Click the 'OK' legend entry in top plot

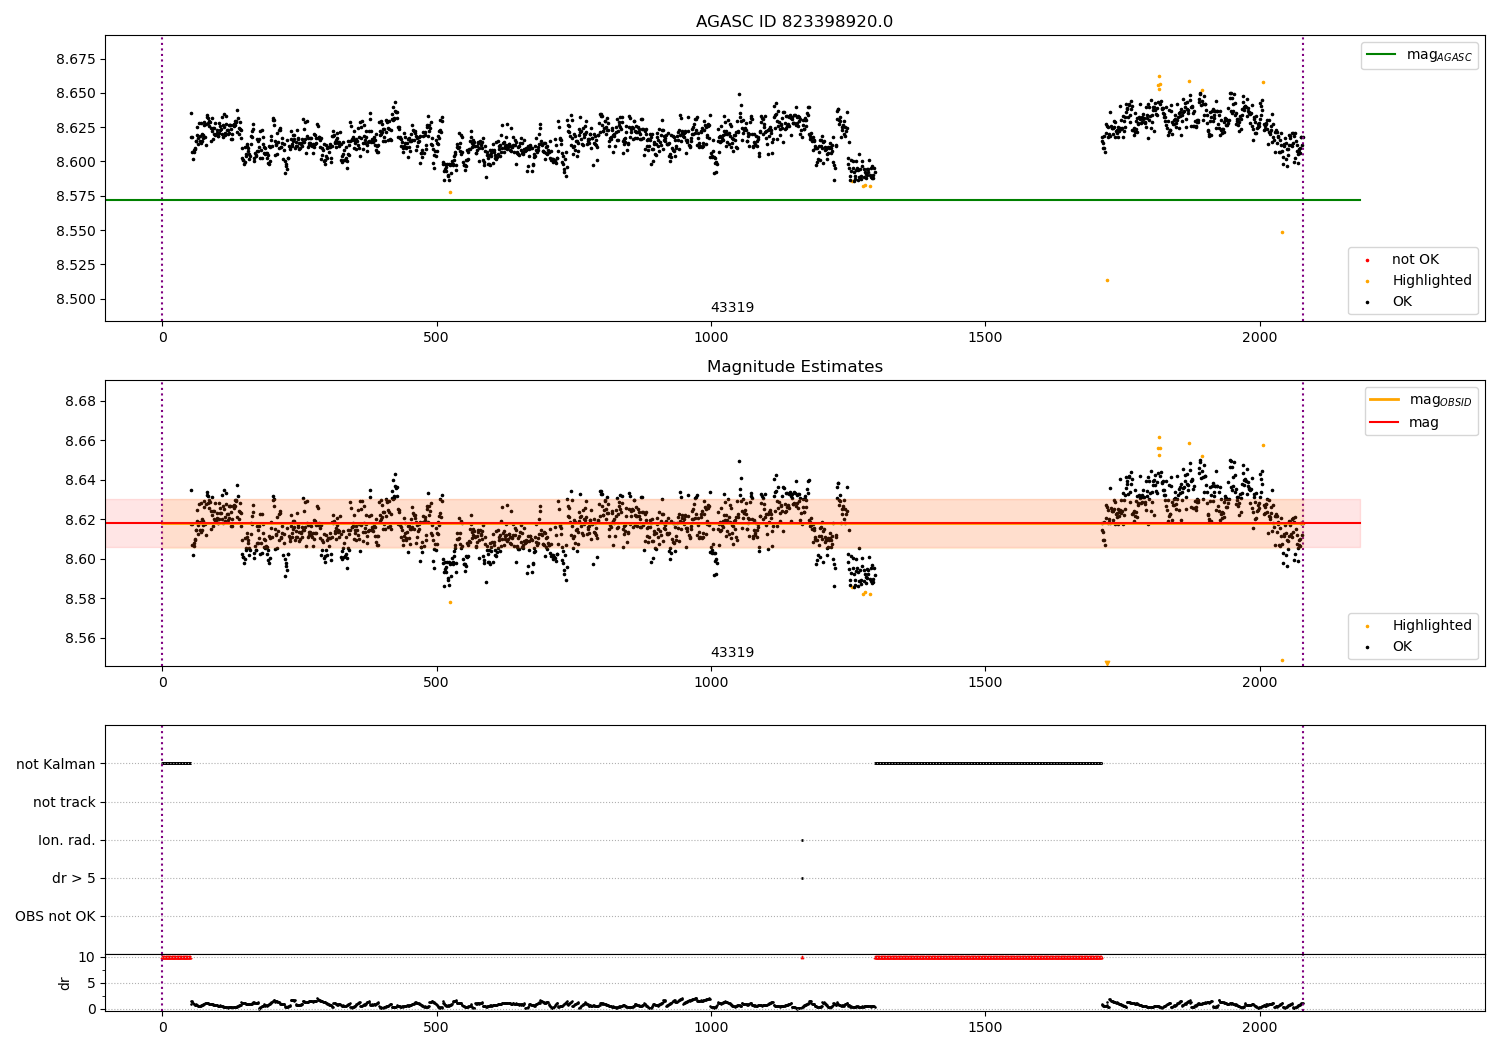[x=1402, y=302]
